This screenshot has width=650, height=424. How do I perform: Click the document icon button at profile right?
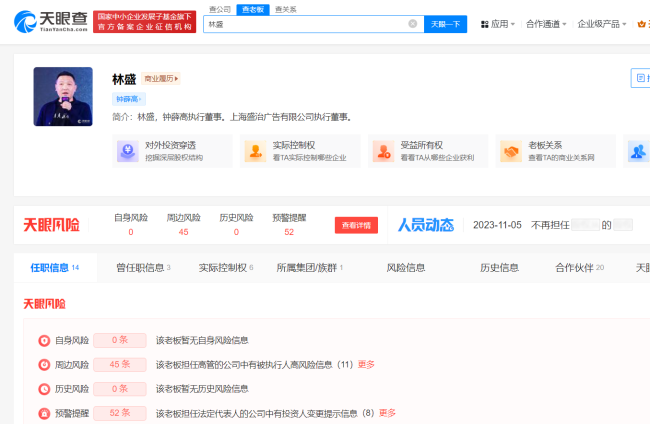(x=641, y=78)
